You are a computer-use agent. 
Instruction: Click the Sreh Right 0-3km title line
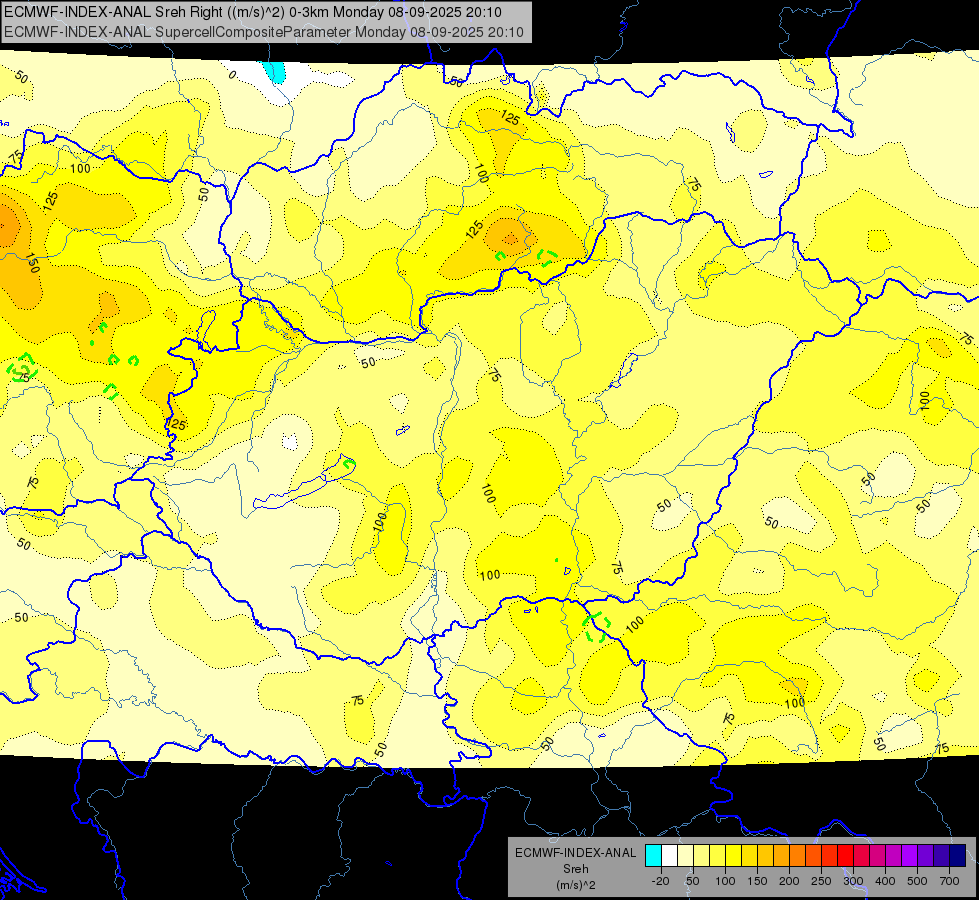[252, 12]
